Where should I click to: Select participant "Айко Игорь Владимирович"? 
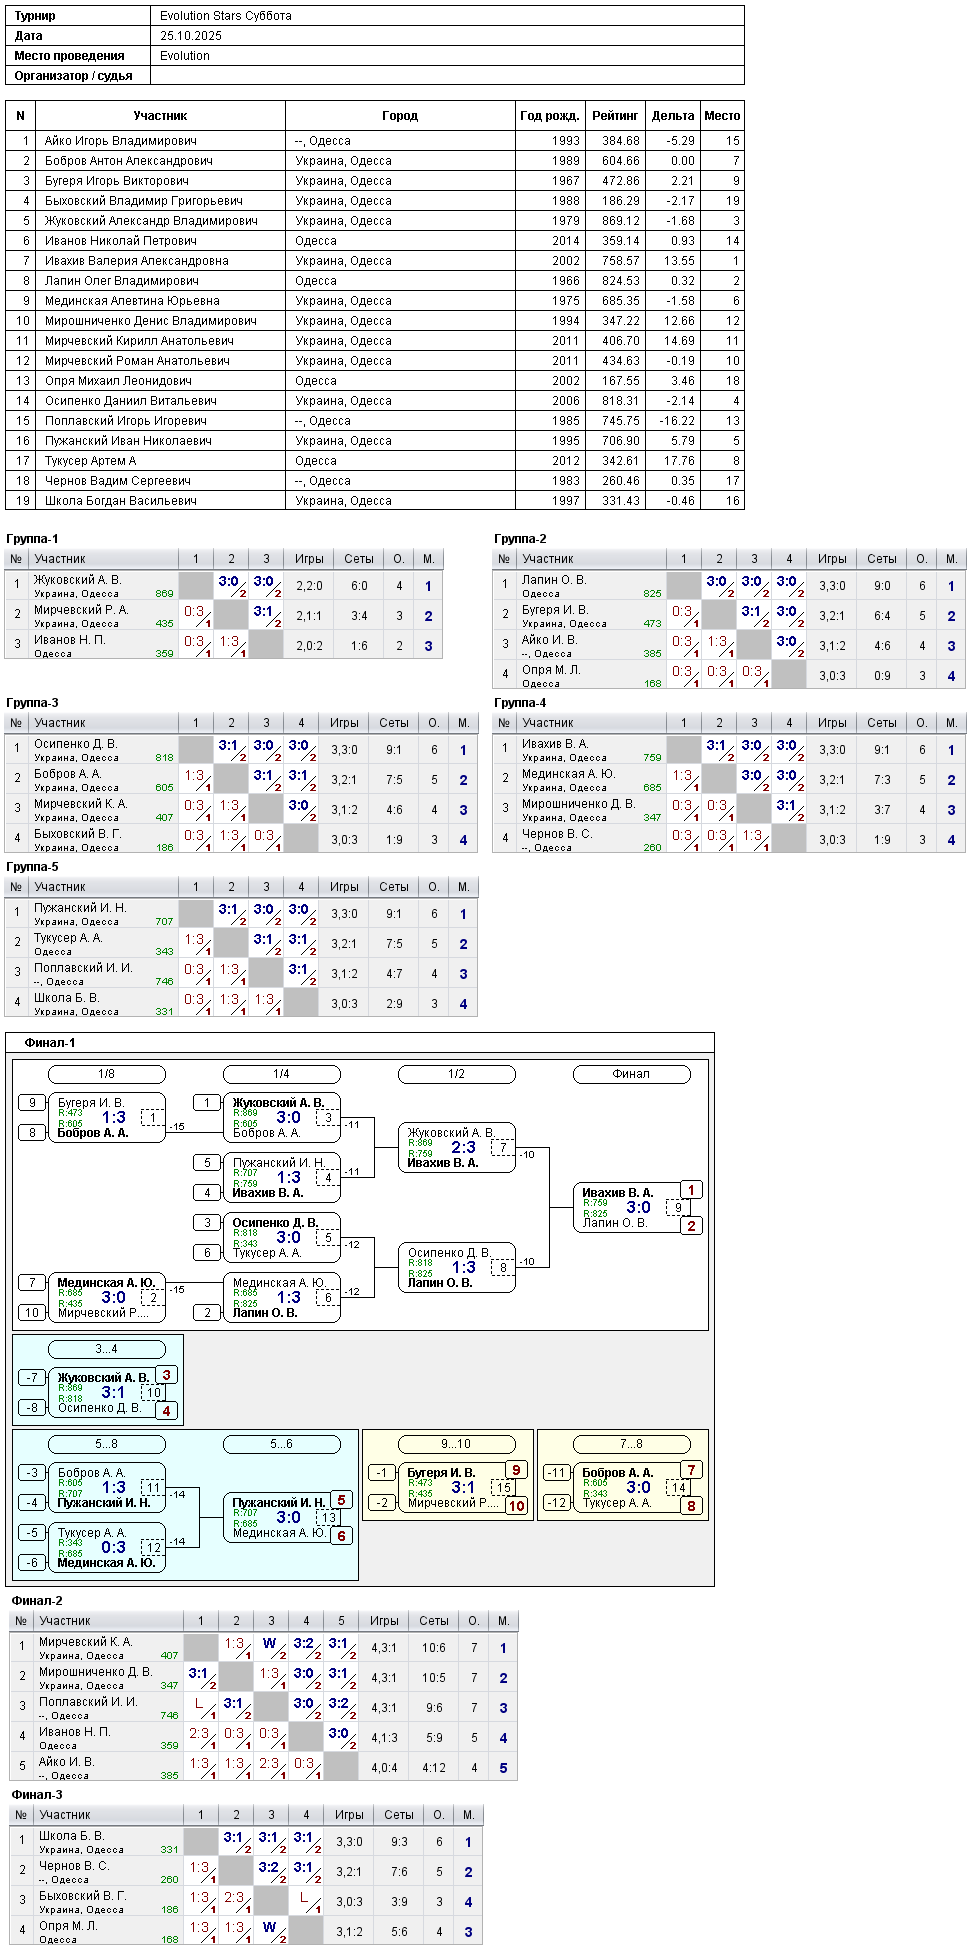[121, 141]
